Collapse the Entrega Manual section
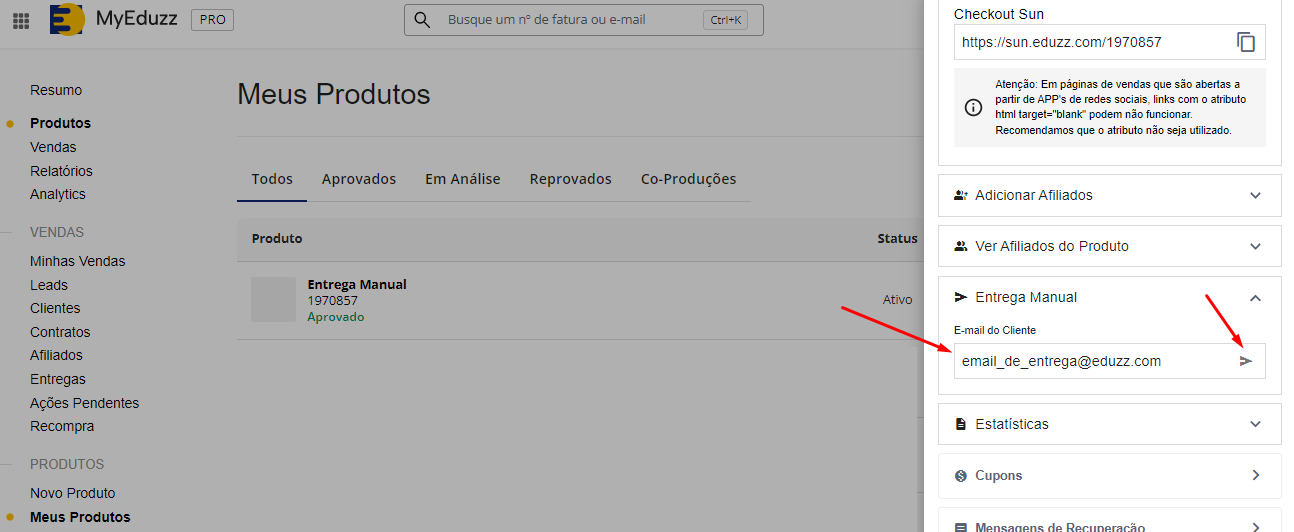The image size is (1294, 532). pyautogui.click(x=1255, y=298)
